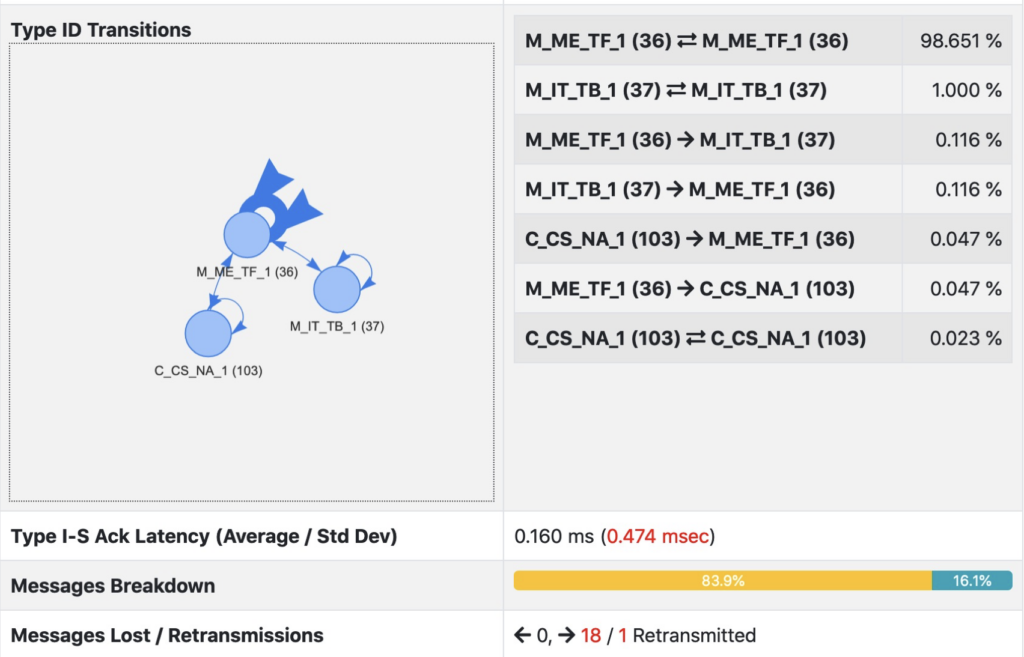Screen dimensions: 1024x657
Task: Click the C_CS_NA_1 (103) graph node
Action: click(208, 333)
